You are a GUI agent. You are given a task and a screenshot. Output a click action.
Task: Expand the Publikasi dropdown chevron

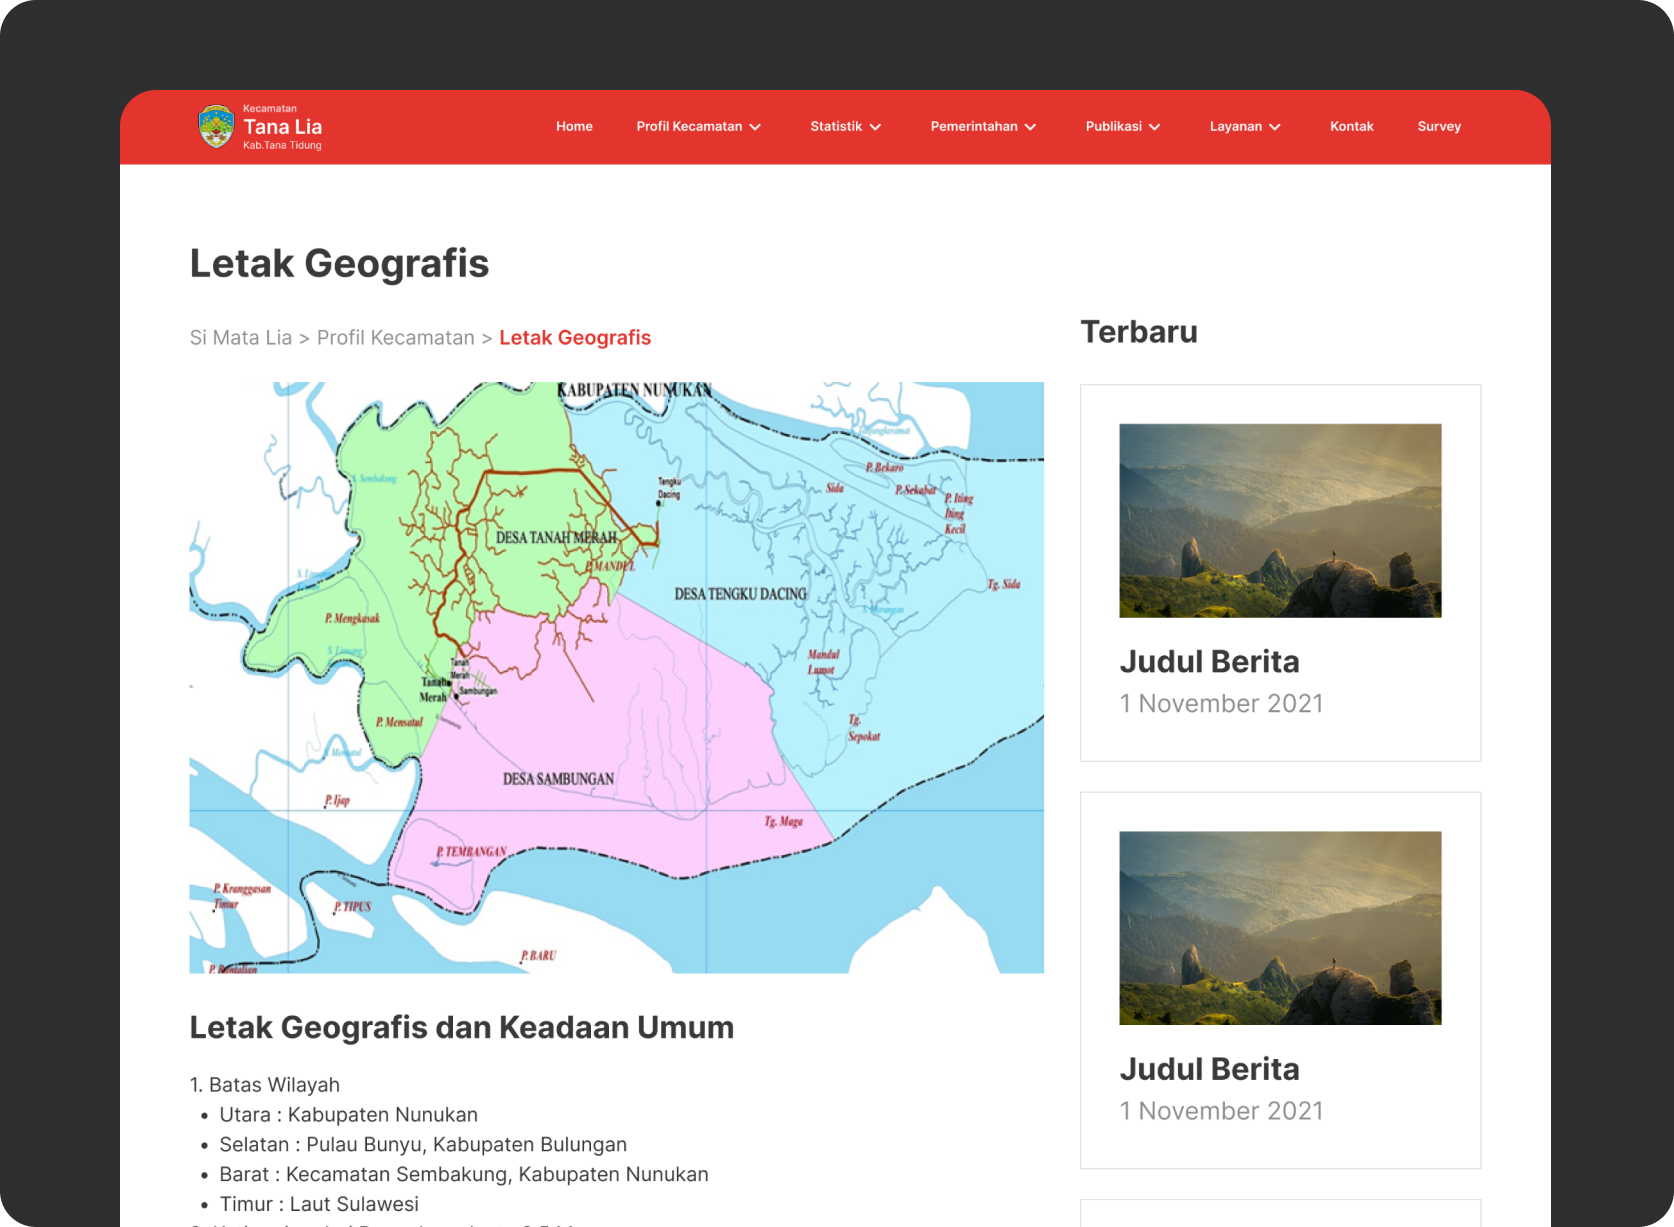[1154, 127]
